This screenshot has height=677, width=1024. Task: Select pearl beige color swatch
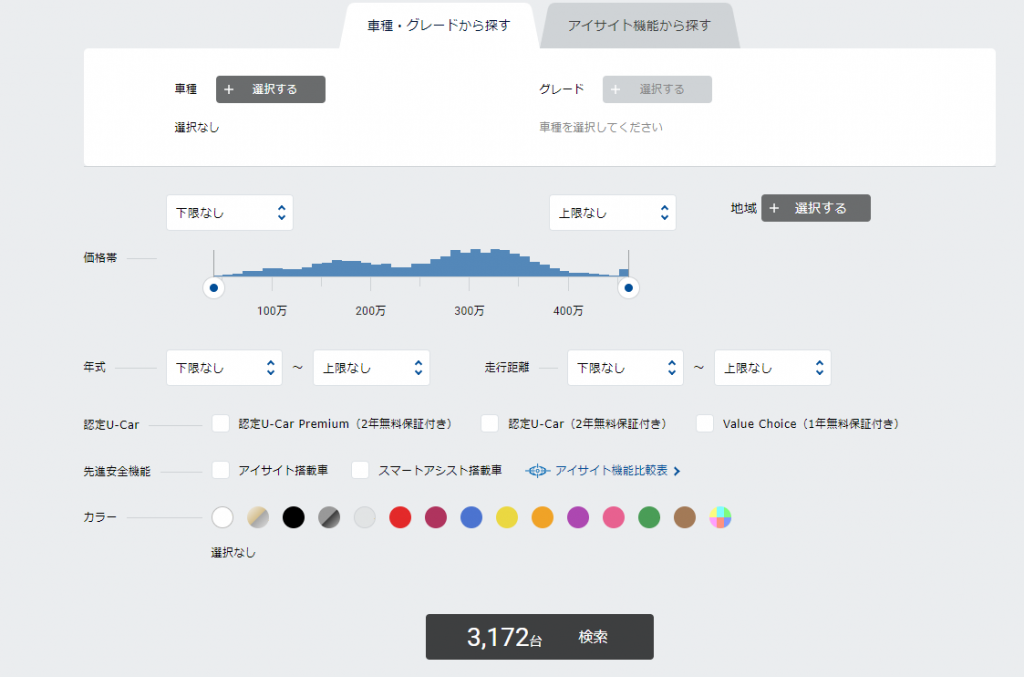coord(258,518)
